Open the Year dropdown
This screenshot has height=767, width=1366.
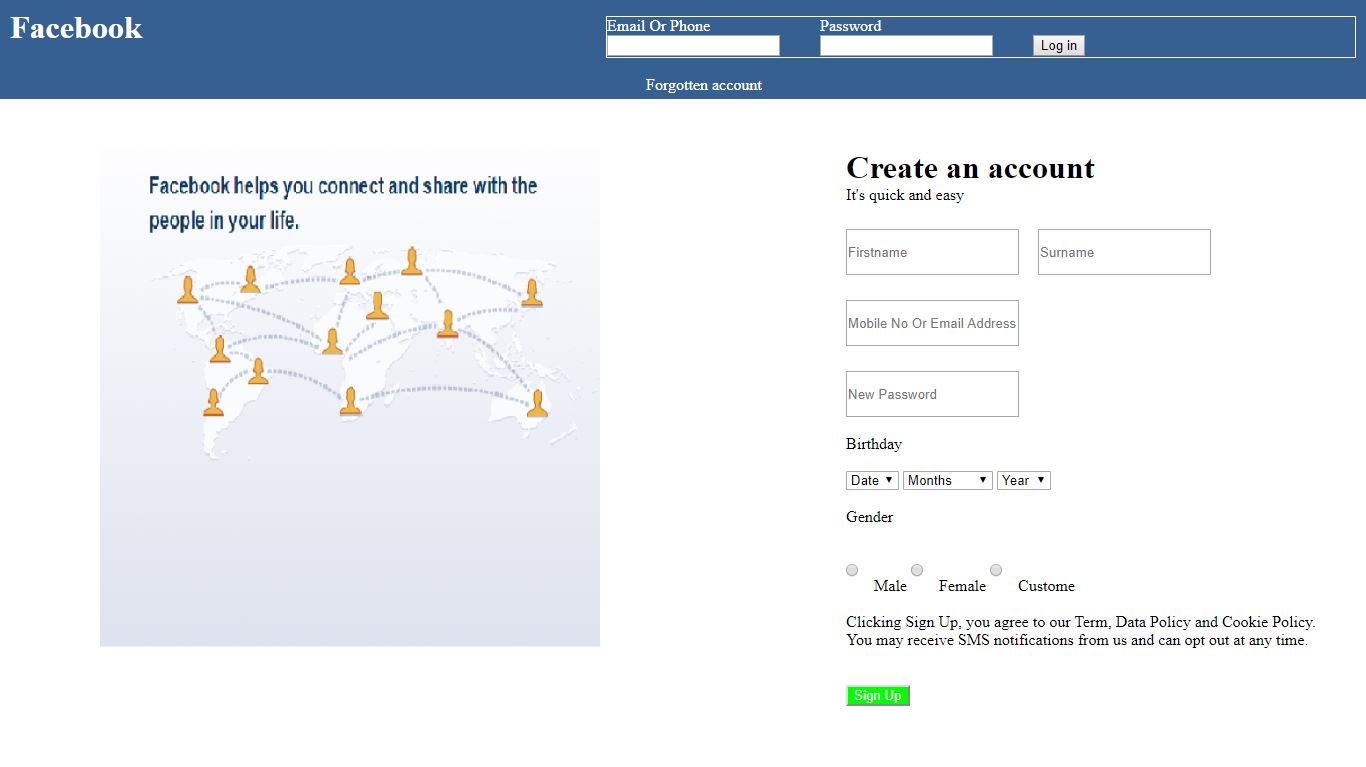coord(1024,480)
